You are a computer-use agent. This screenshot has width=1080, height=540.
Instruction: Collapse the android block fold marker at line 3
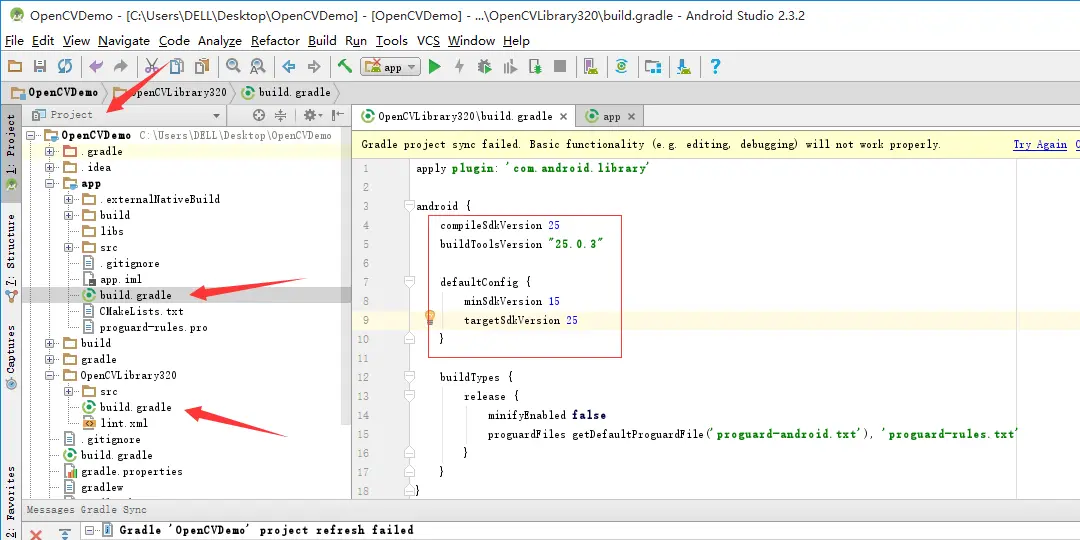410,205
